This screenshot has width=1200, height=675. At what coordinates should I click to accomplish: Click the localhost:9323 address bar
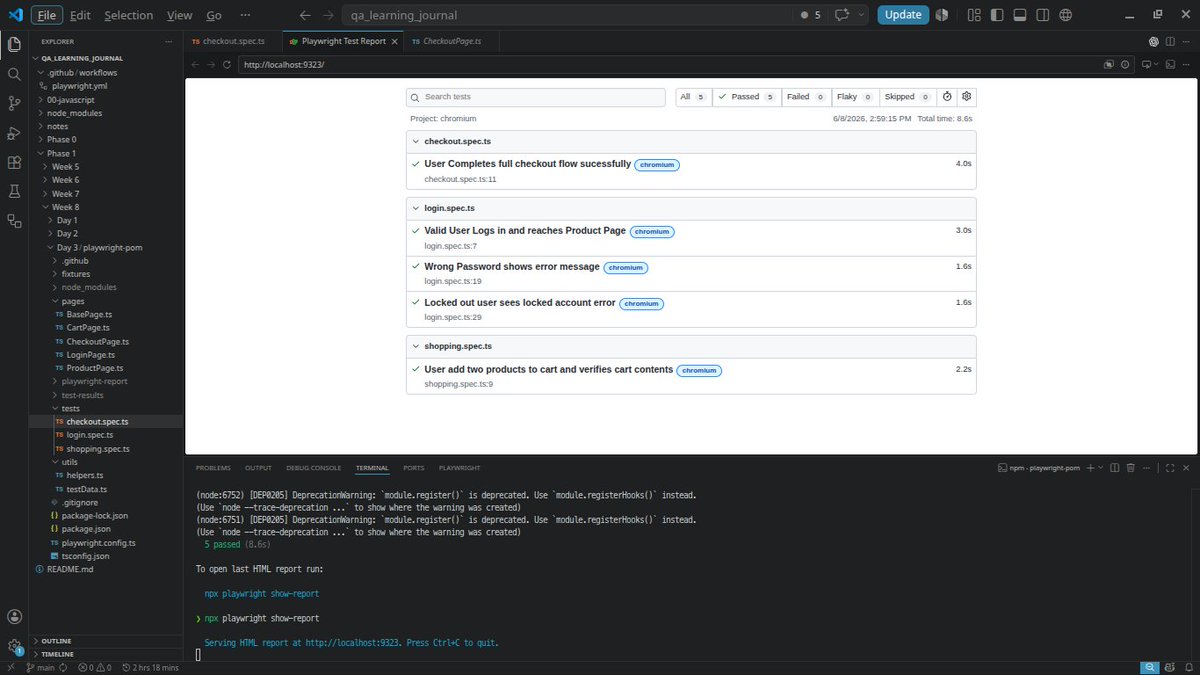coord(668,64)
